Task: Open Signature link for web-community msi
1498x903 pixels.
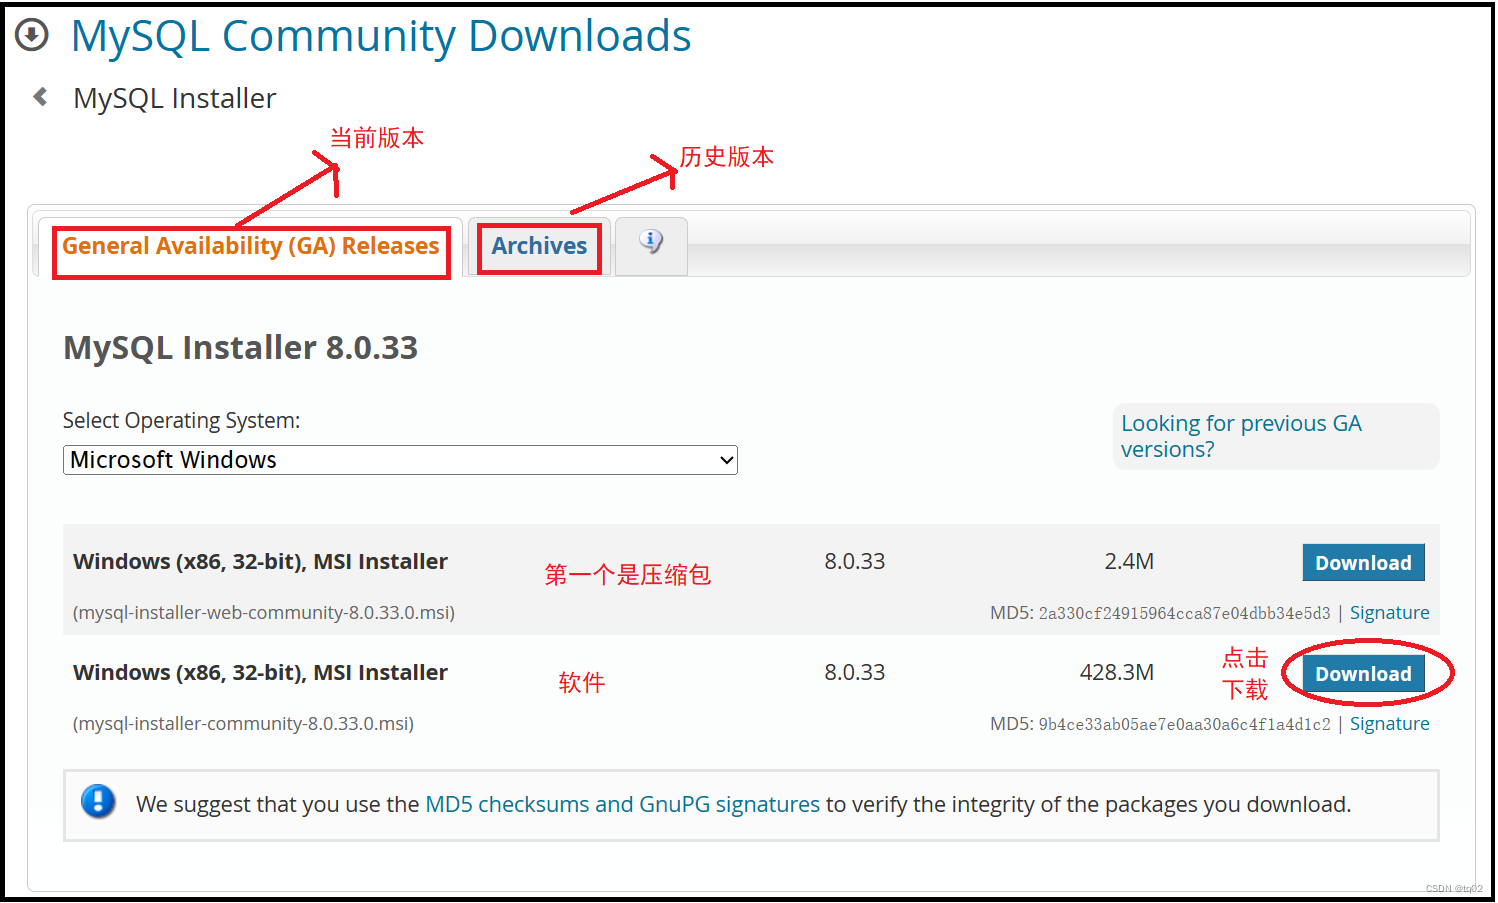Action: (x=1389, y=613)
